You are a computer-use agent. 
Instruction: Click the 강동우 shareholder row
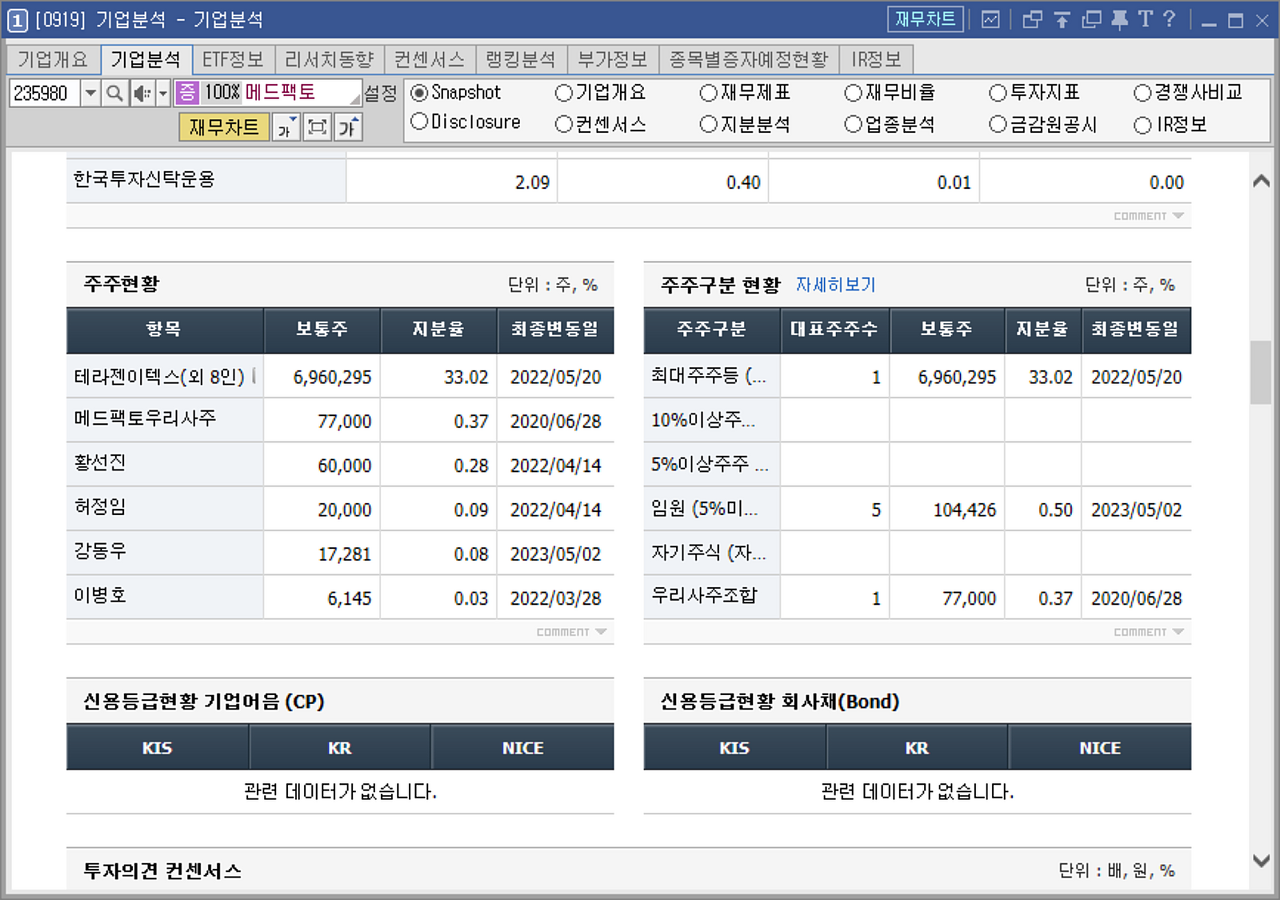point(340,552)
